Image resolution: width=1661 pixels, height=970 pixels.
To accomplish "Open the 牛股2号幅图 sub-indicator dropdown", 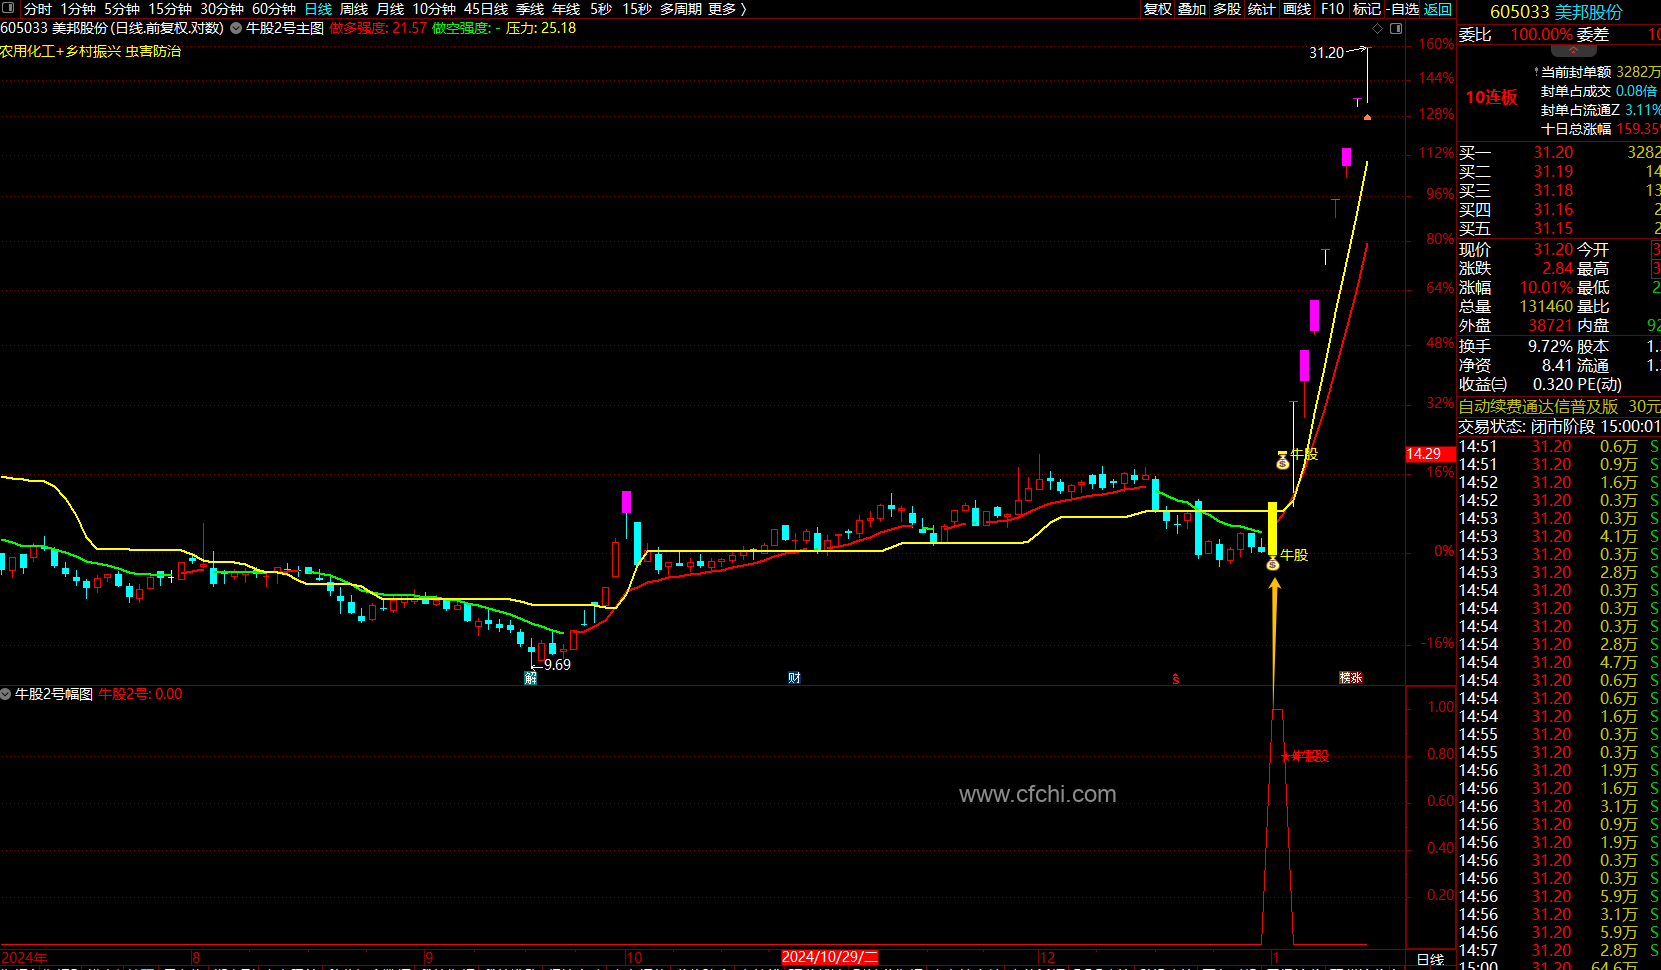I will (6, 694).
